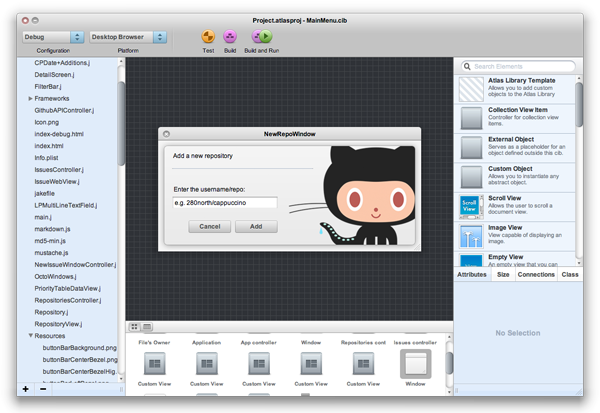Select buttonBarCenterBezel.png resource

[80, 359]
